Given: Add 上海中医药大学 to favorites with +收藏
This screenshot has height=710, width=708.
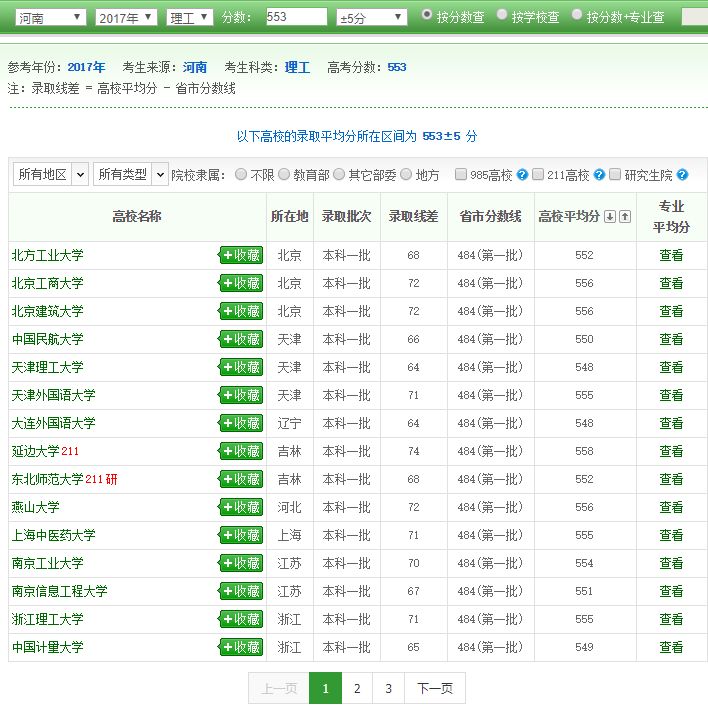Looking at the screenshot, I should 241,535.
